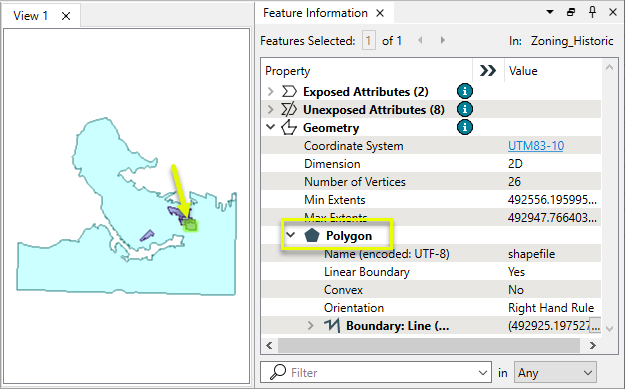The height and width of the screenshot is (389, 625).
Task: Go to next selected feature arrow
Action: (x=442, y=40)
